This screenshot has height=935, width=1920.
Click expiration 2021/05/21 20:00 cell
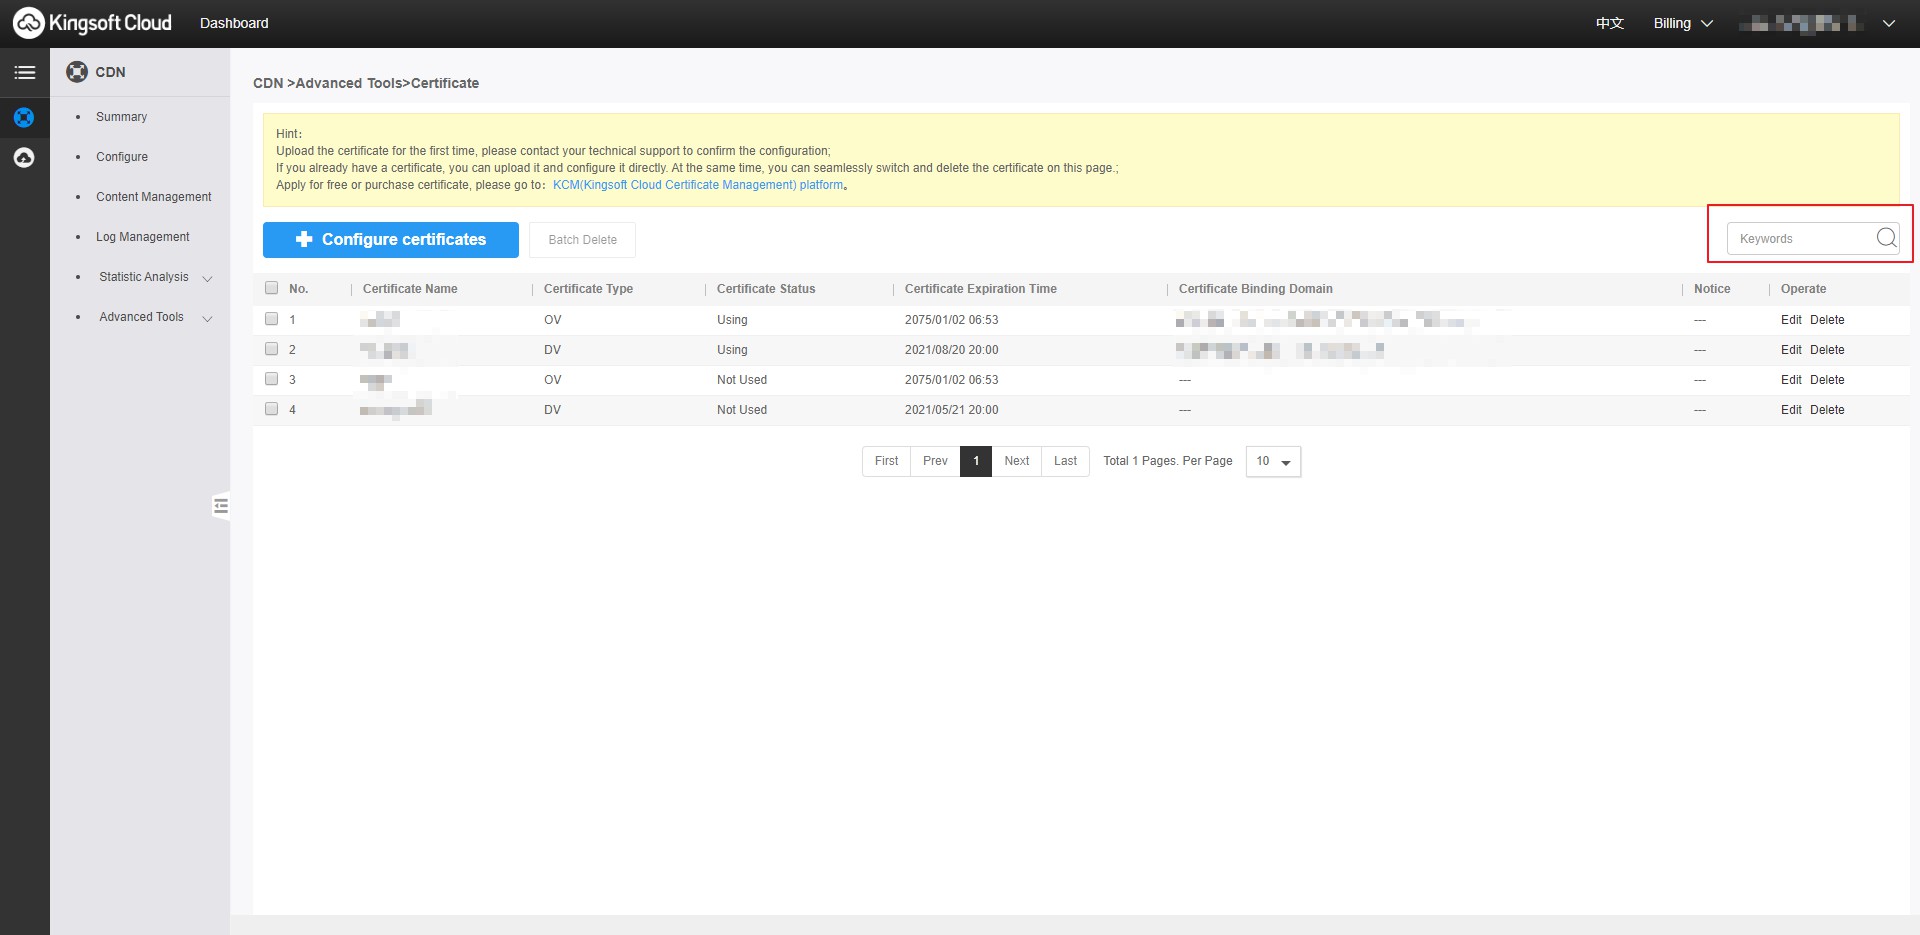[951, 410]
